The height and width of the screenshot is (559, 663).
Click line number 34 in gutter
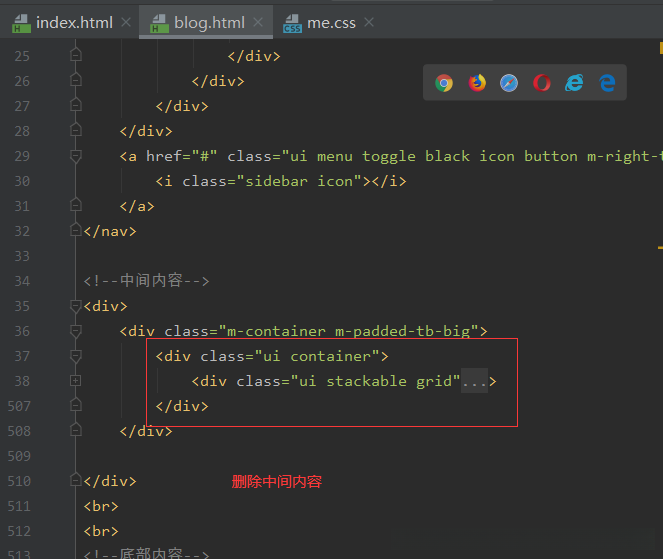22,281
